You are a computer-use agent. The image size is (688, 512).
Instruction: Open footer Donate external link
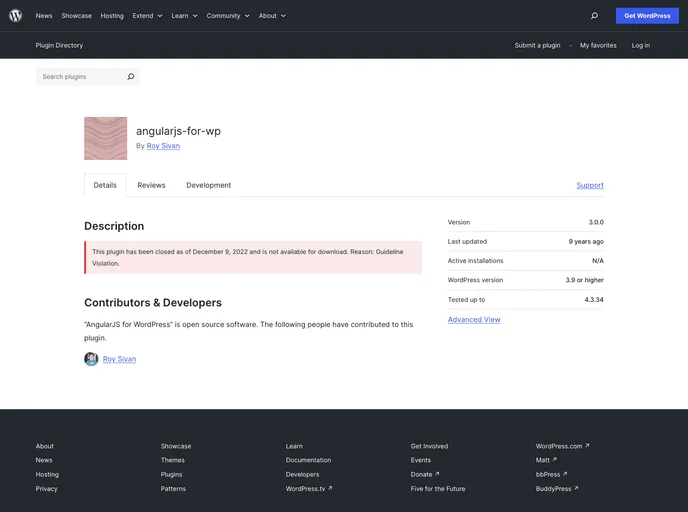click(425, 475)
